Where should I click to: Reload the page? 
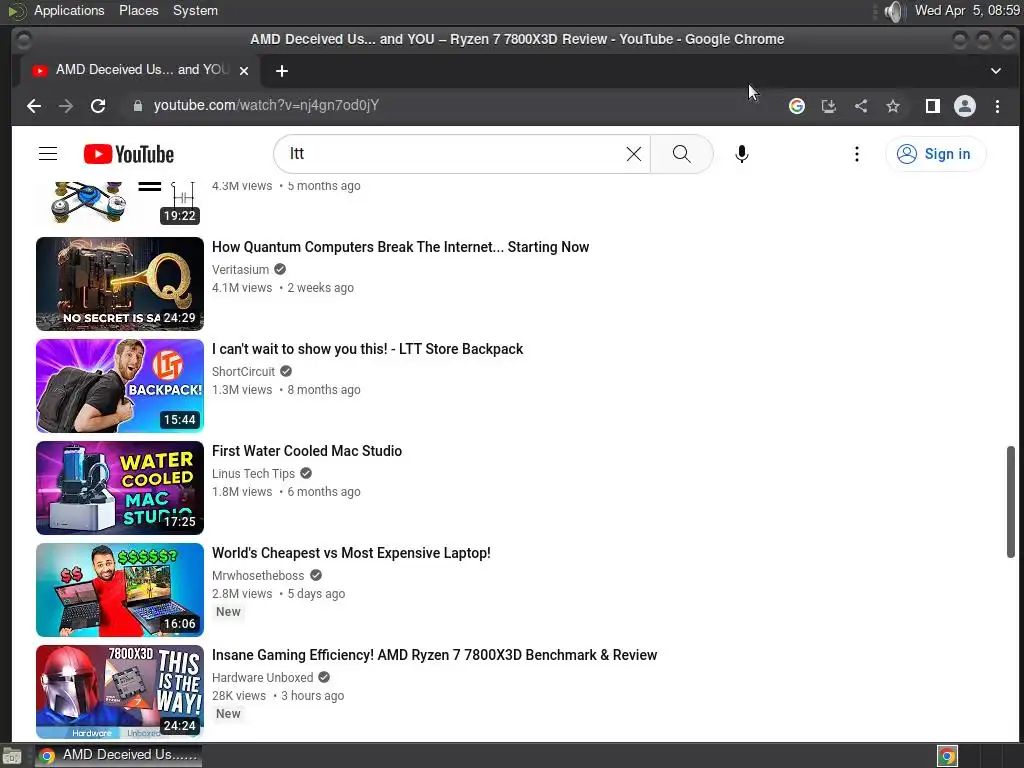98,106
